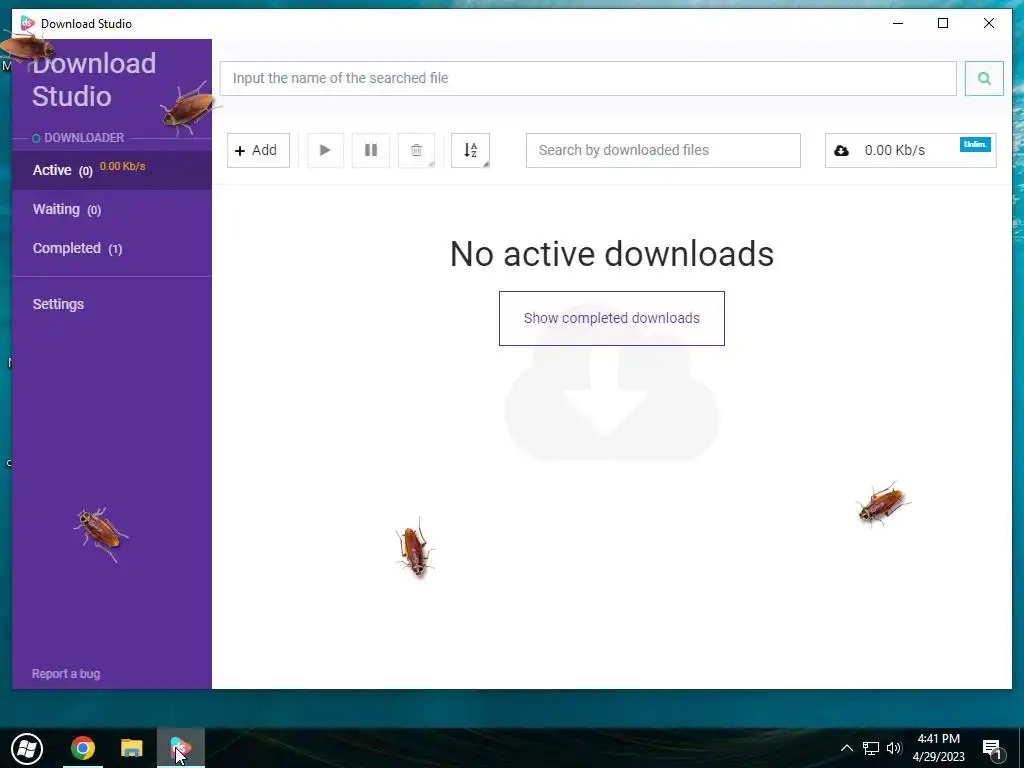Click the Unlim. speed limit badge
The width and height of the screenshot is (1024, 768).
coord(975,144)
